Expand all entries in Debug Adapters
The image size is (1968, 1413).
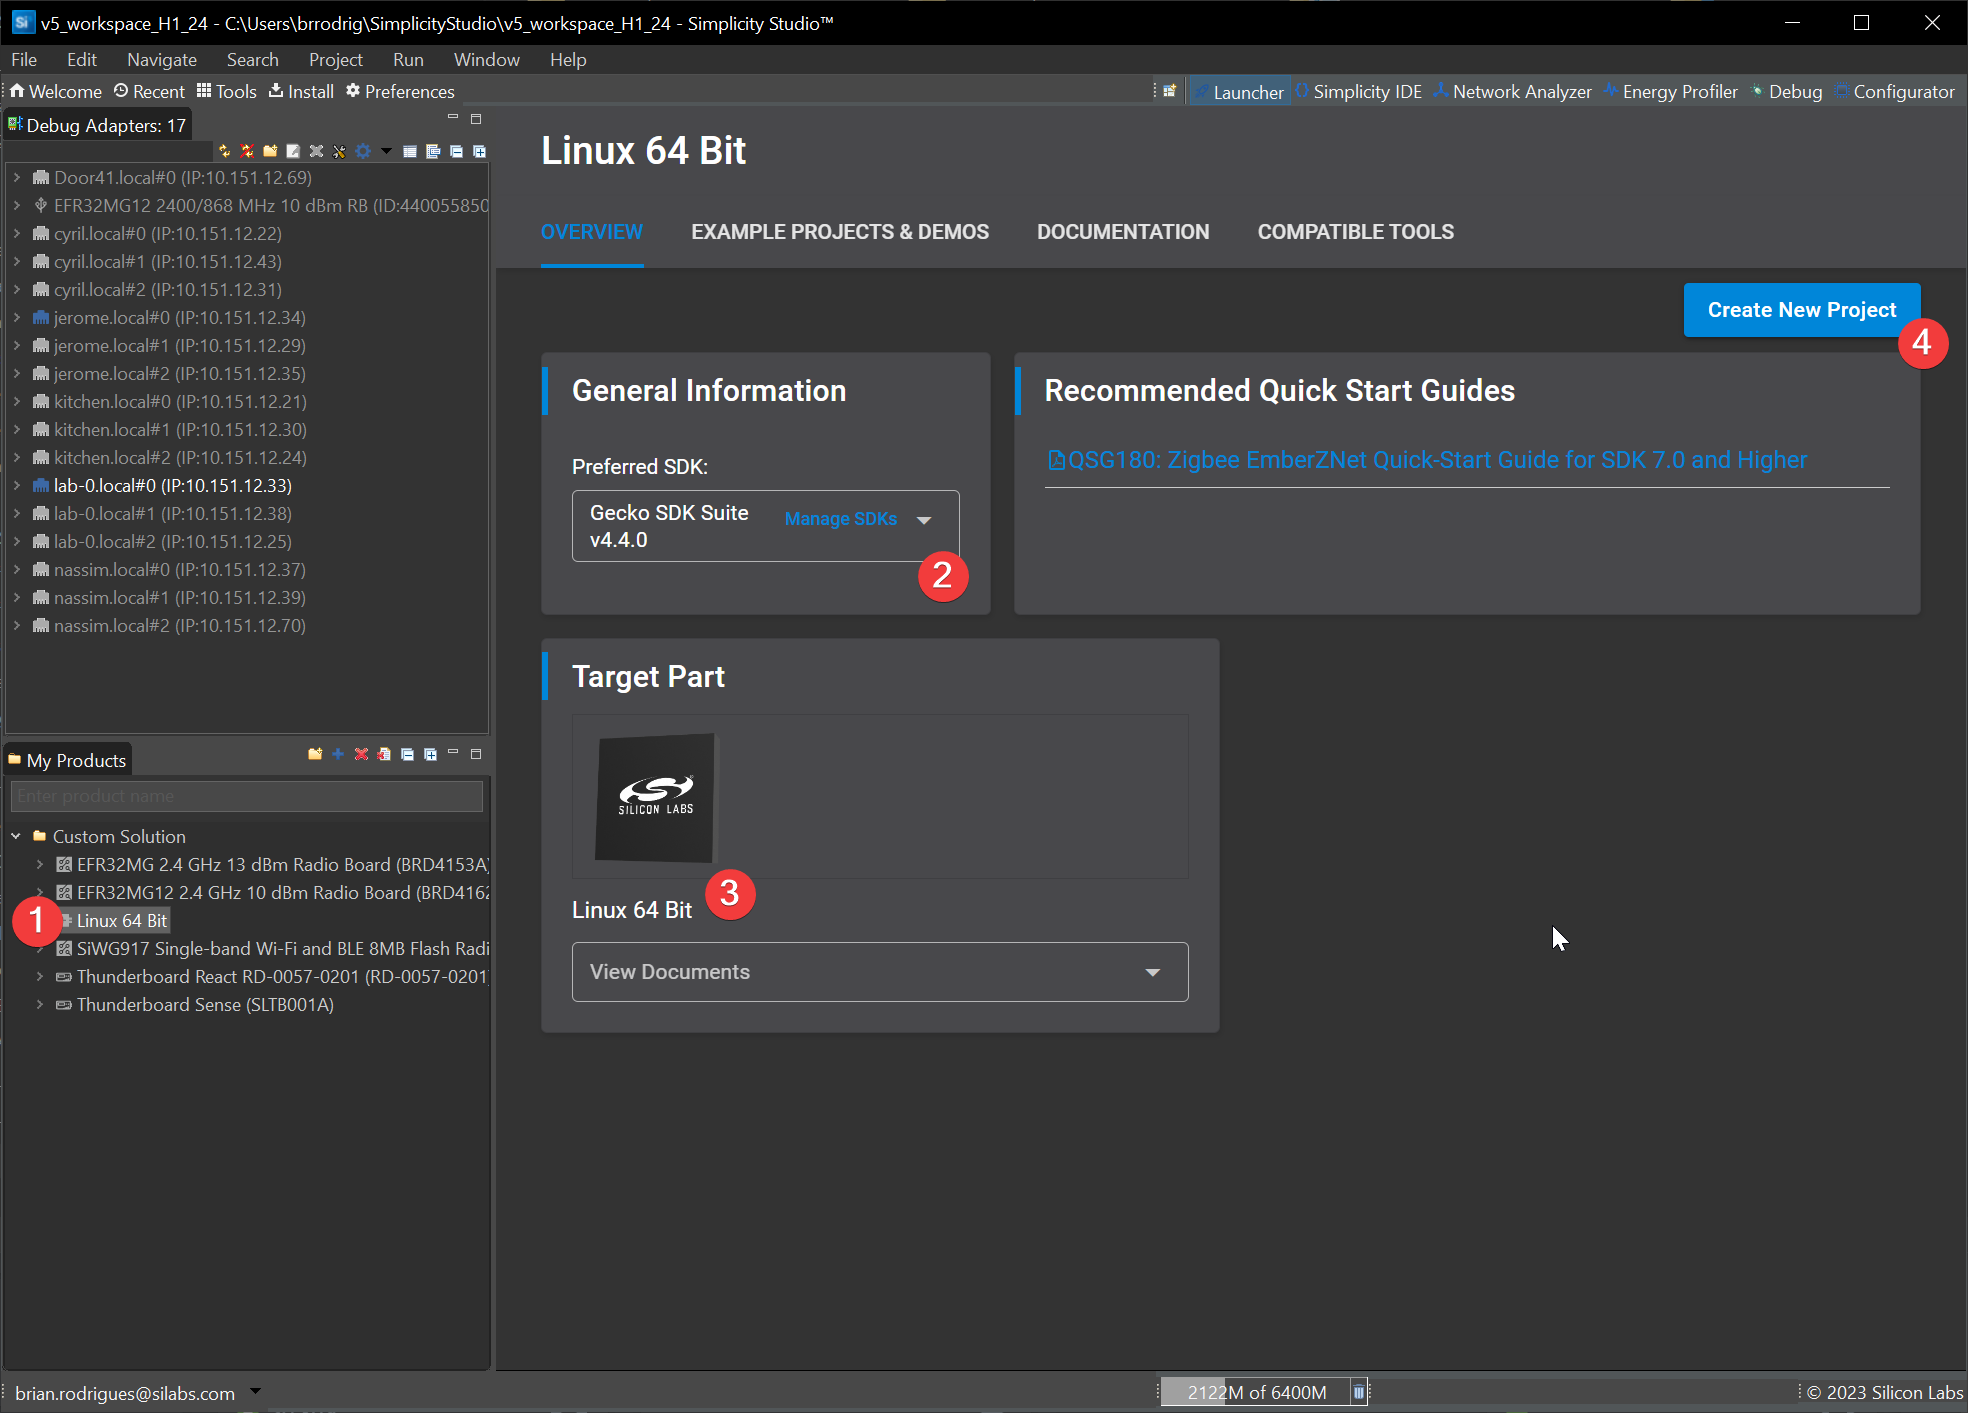coord(479,151)
